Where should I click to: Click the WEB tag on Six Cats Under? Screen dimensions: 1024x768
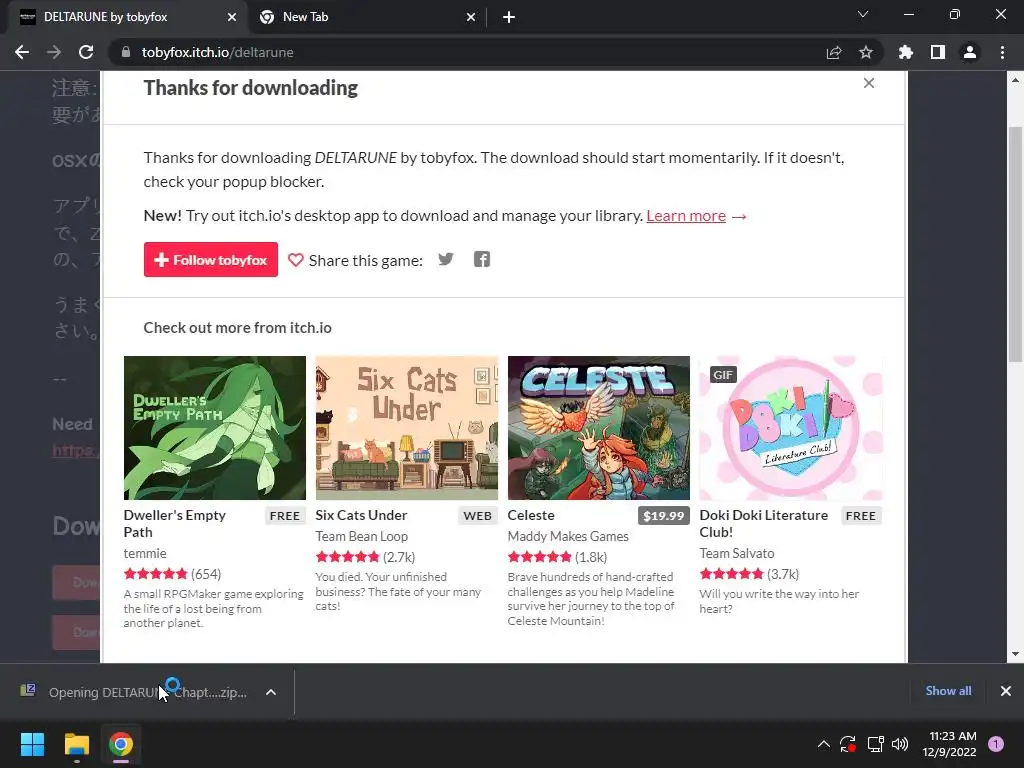point(477,516)
